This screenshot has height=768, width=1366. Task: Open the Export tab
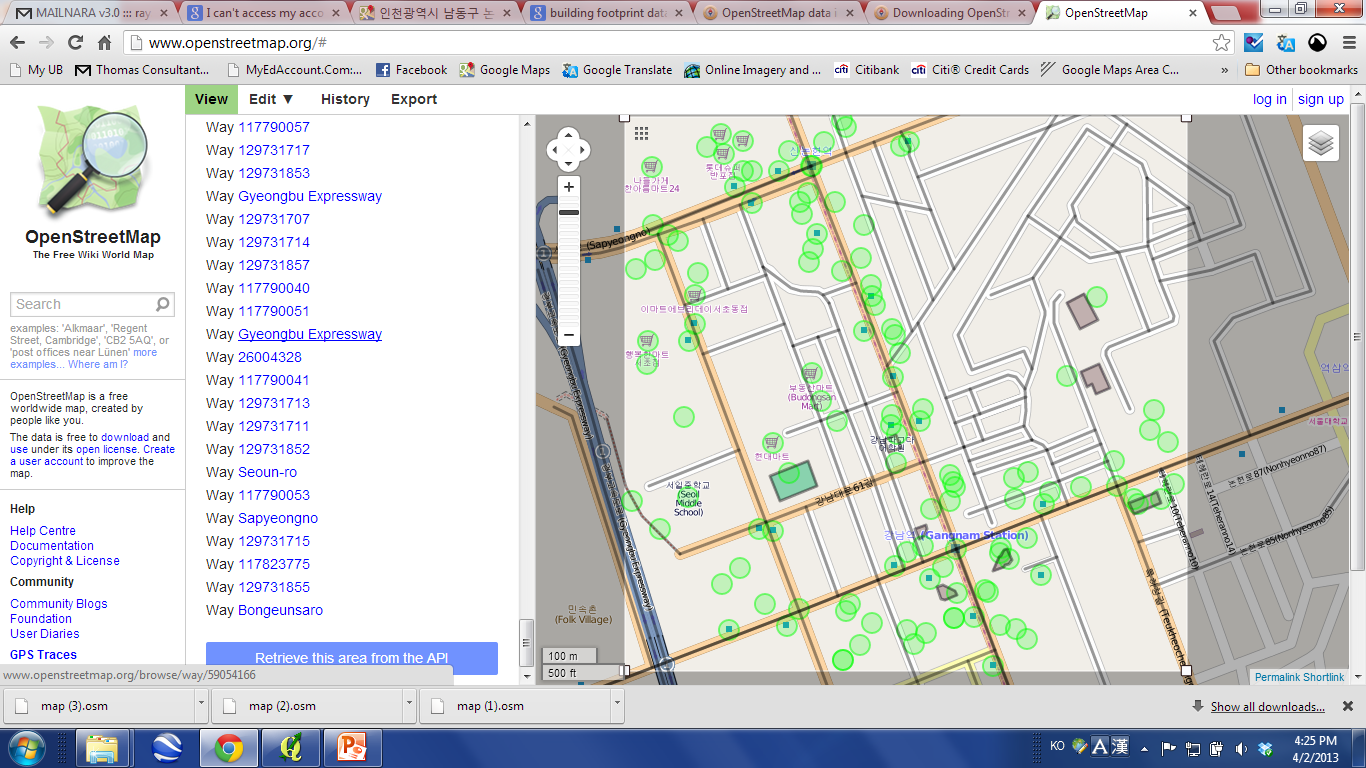(x=414, y=99)
